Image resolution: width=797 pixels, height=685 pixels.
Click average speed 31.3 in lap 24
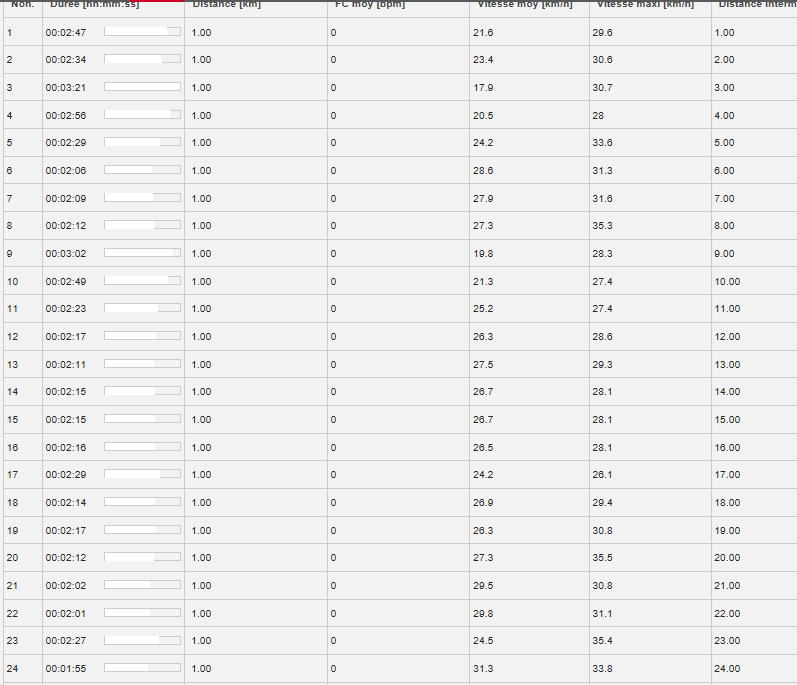pos(483,668)
